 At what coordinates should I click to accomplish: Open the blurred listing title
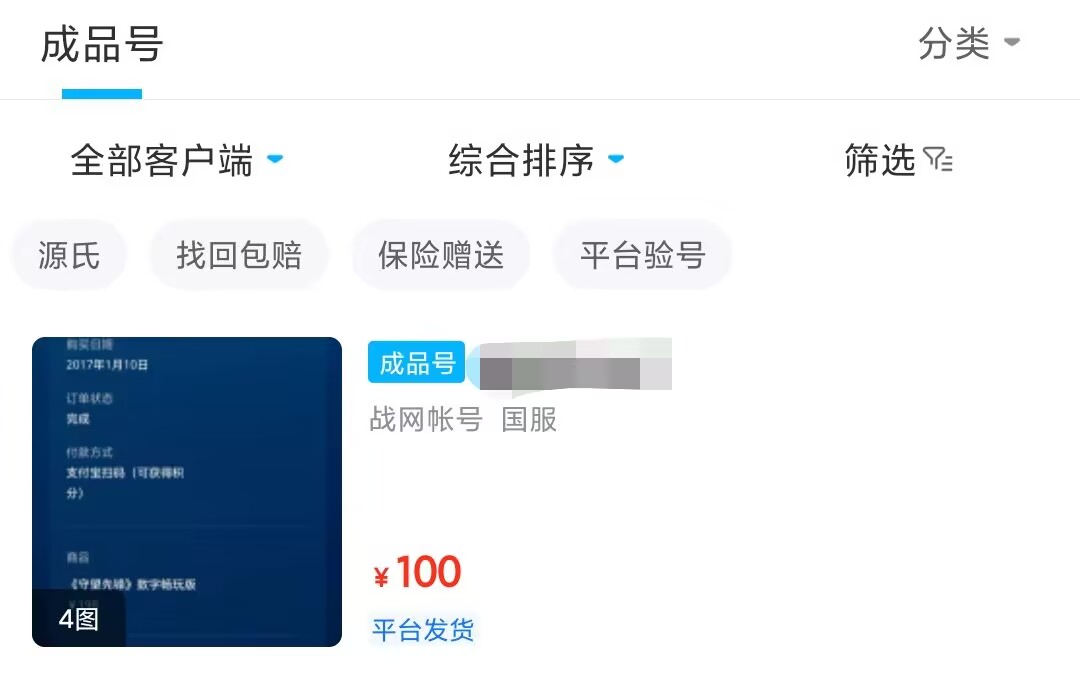pyautogui.click(x=574, y=364)
